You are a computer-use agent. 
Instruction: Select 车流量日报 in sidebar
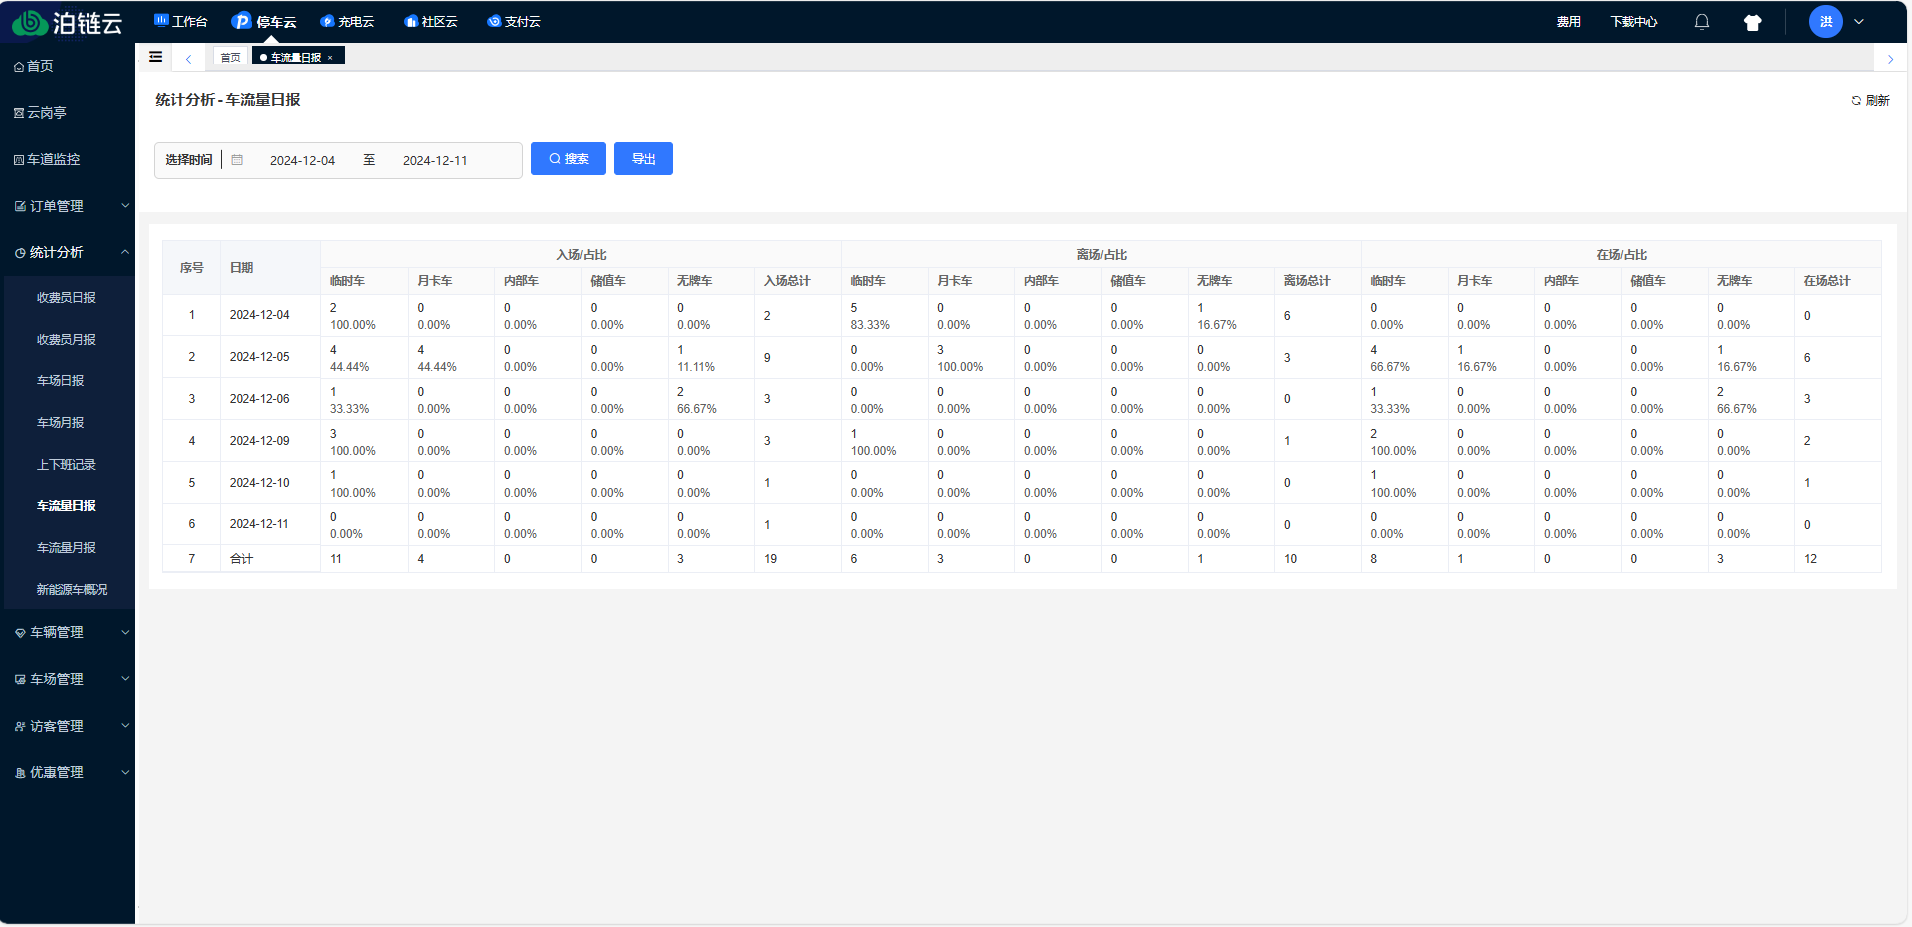(x=67, y=506)
